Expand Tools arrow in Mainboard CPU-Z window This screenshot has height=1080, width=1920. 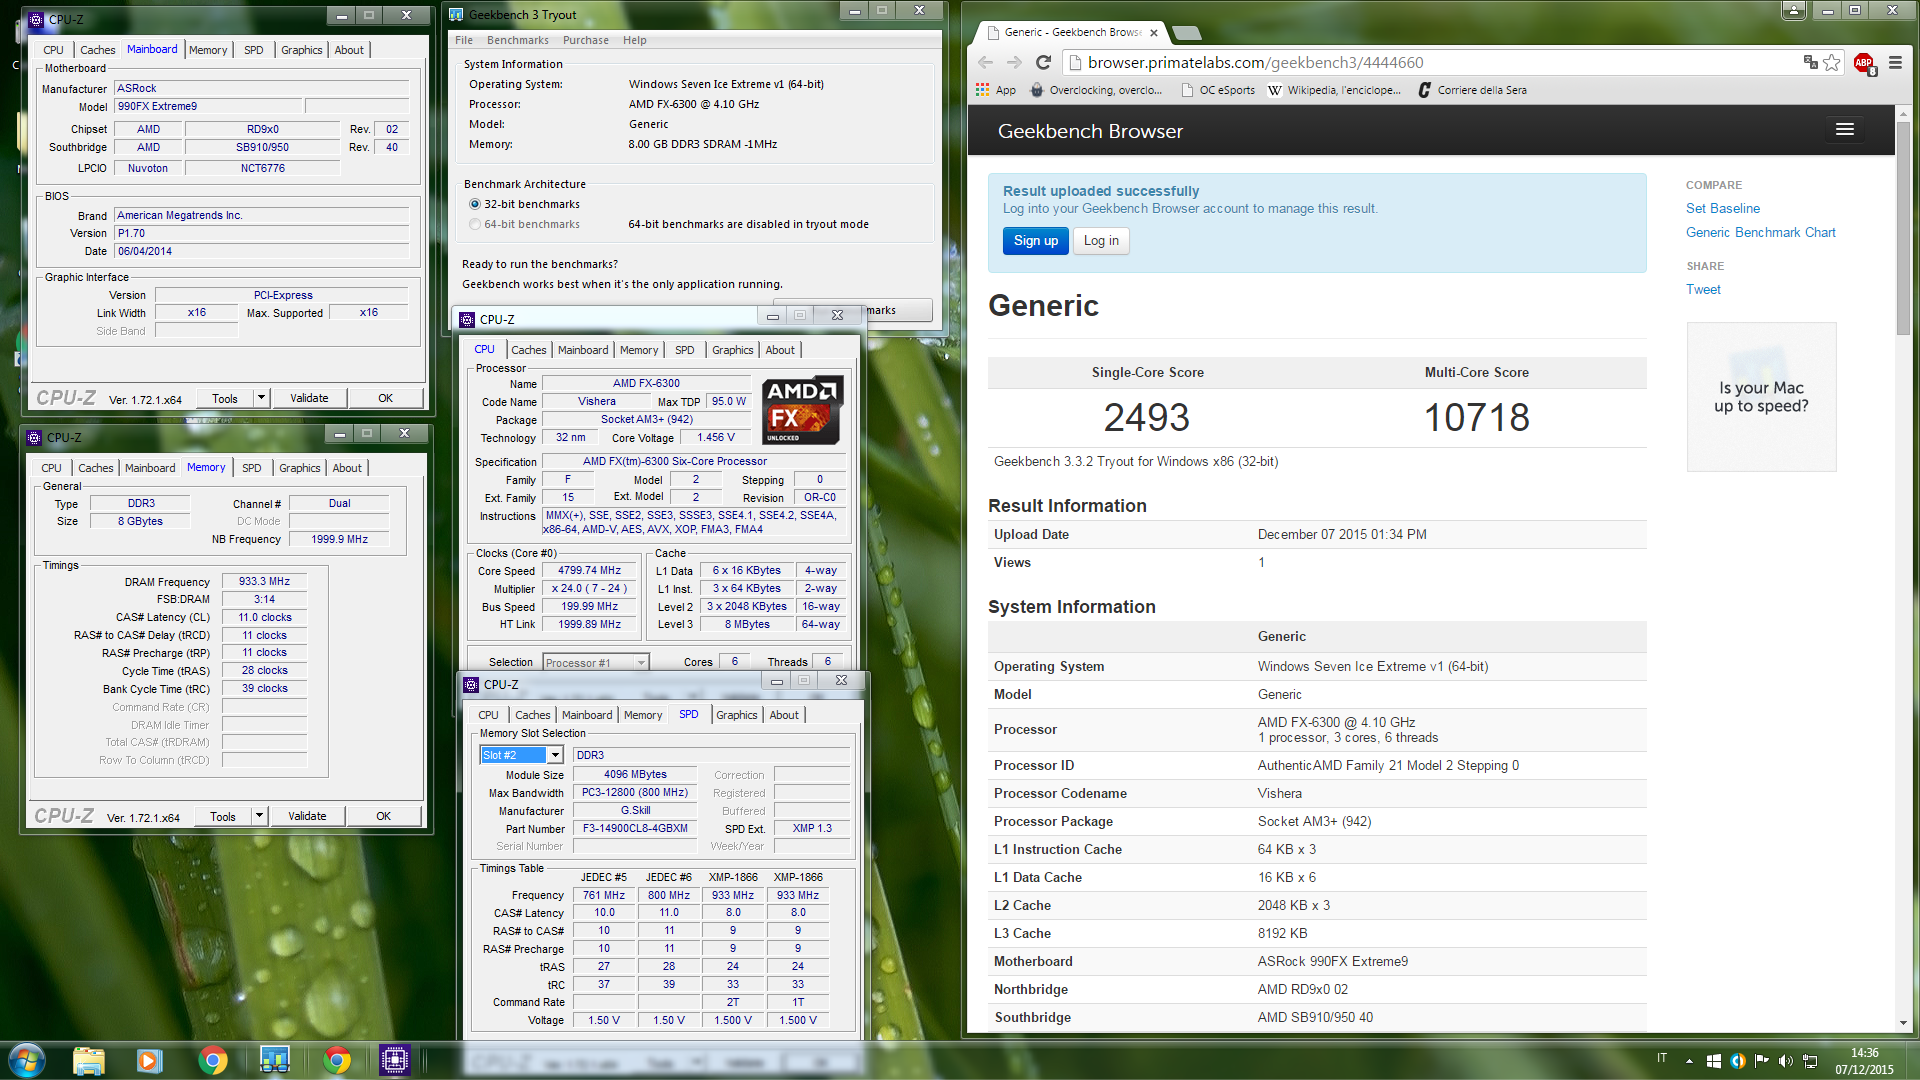(261, 398)
